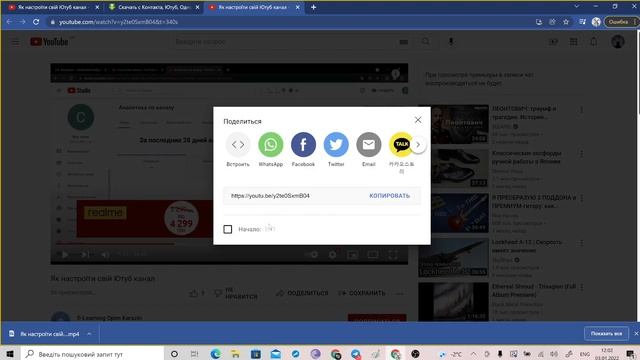Viewport: 640px width, 360px height.
Task: Click the YouTube search magnifier button
Action: tap(425, 42)
